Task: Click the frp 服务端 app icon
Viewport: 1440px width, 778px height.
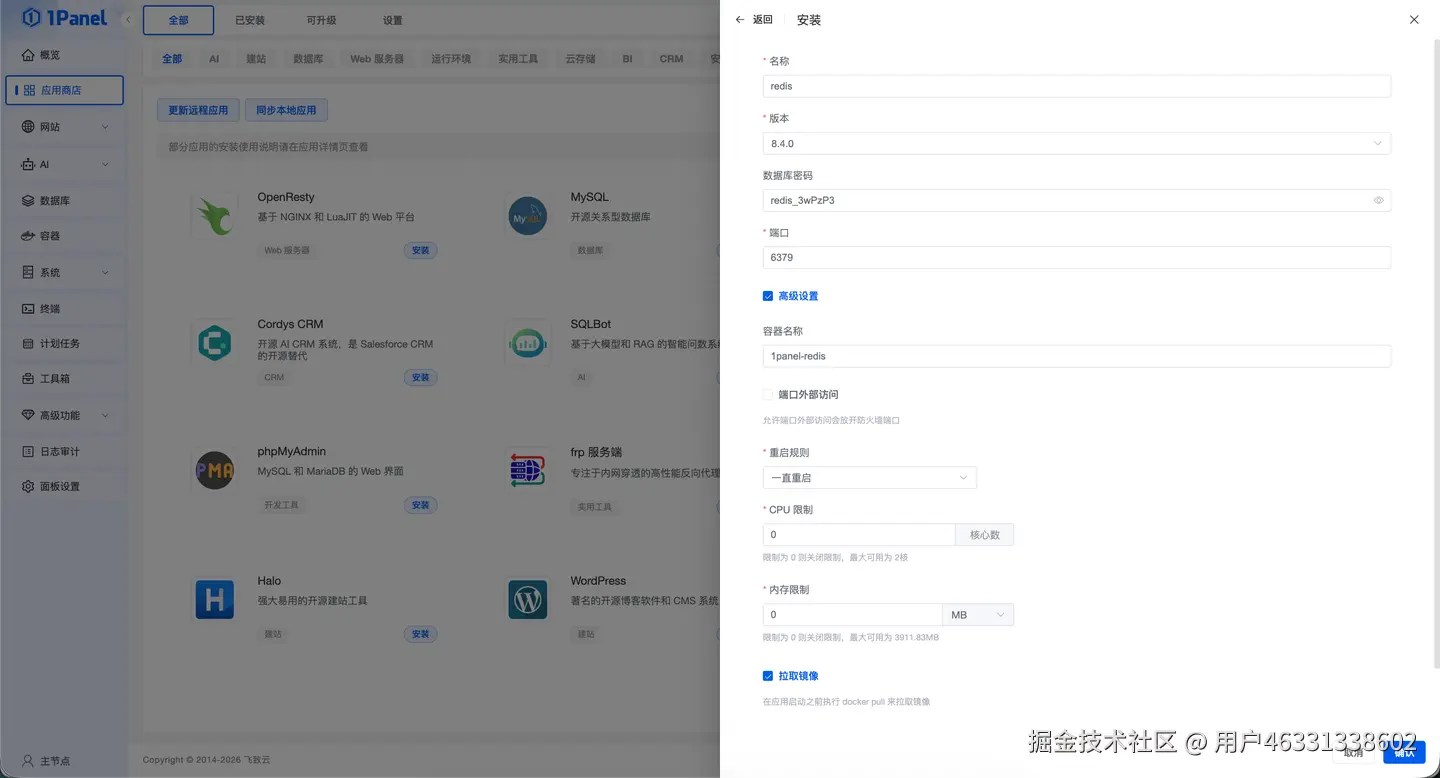Action: click(x=527, y=470)
